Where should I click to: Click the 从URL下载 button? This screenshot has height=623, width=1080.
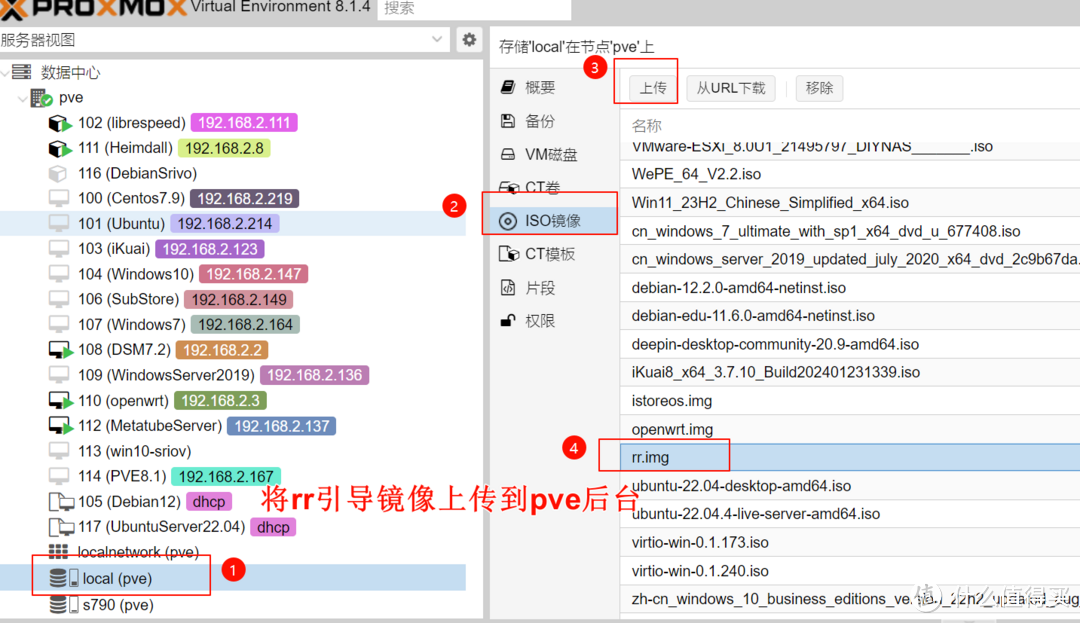coord(731,87)
